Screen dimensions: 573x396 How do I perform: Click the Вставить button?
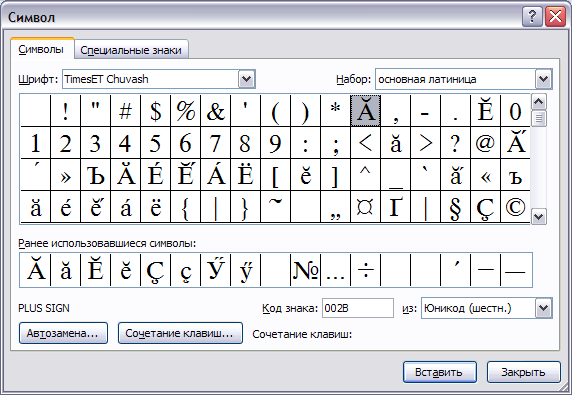tap(440, 372)
